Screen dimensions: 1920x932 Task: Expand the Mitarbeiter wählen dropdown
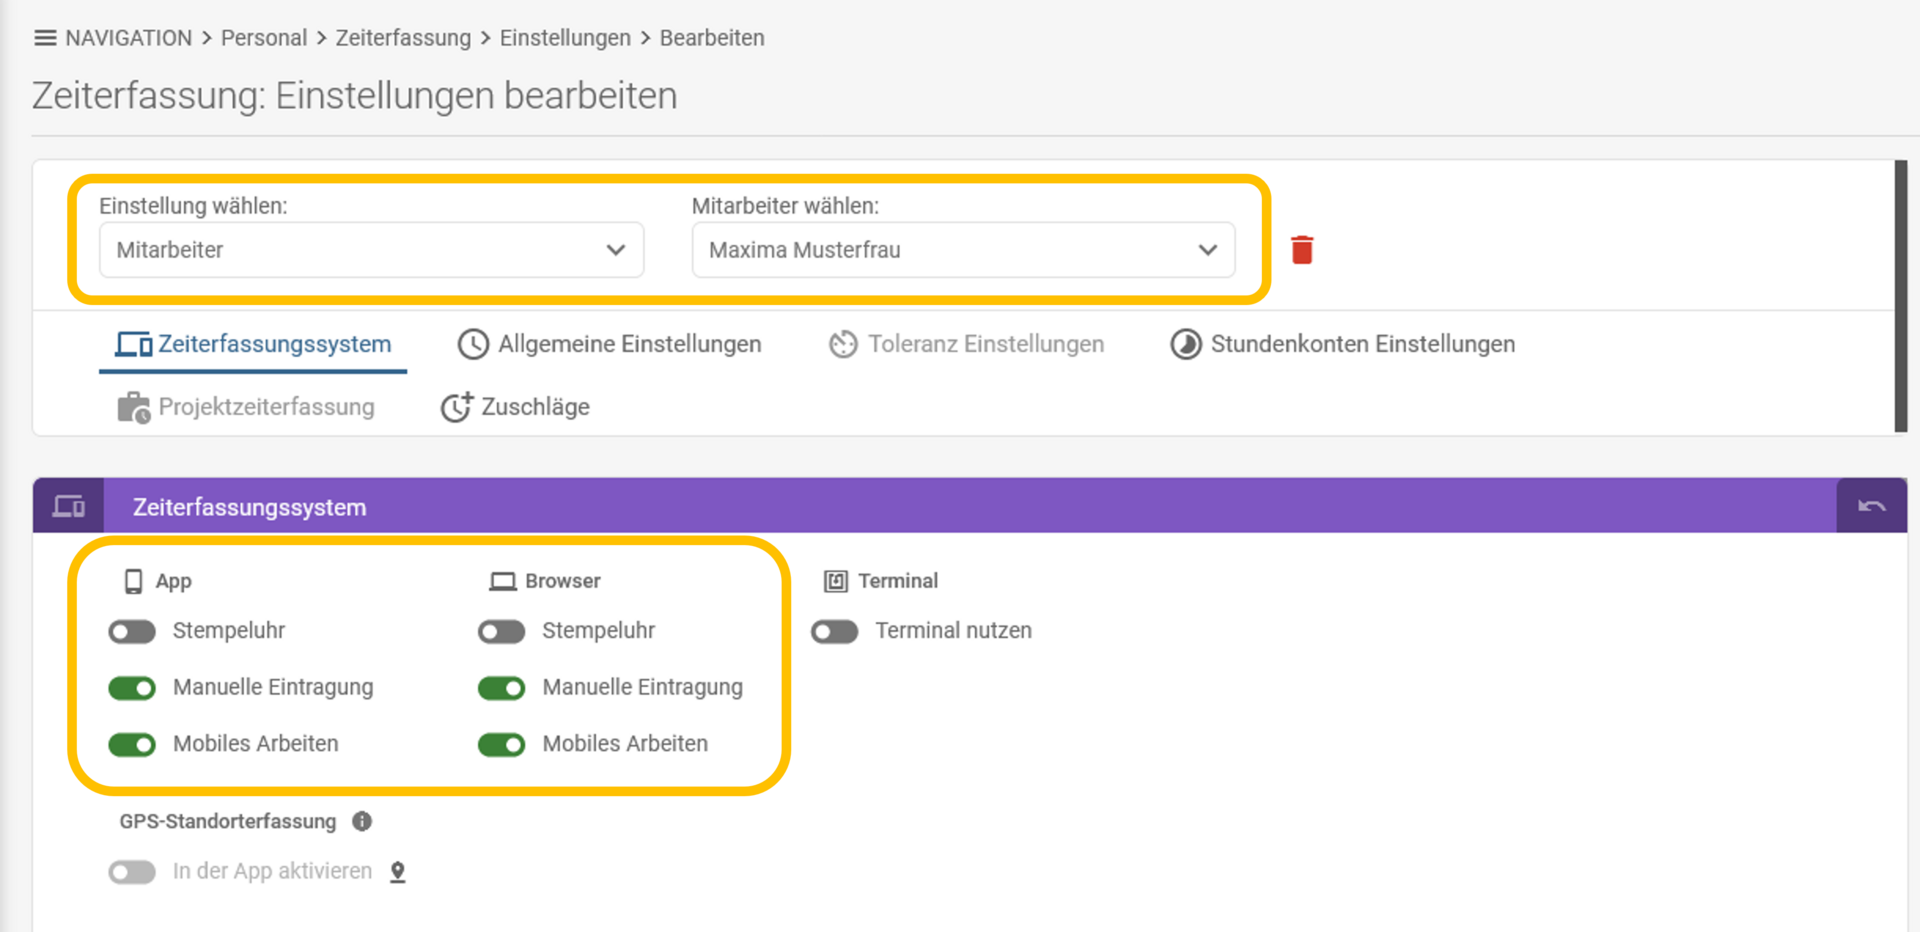[962, 250]
